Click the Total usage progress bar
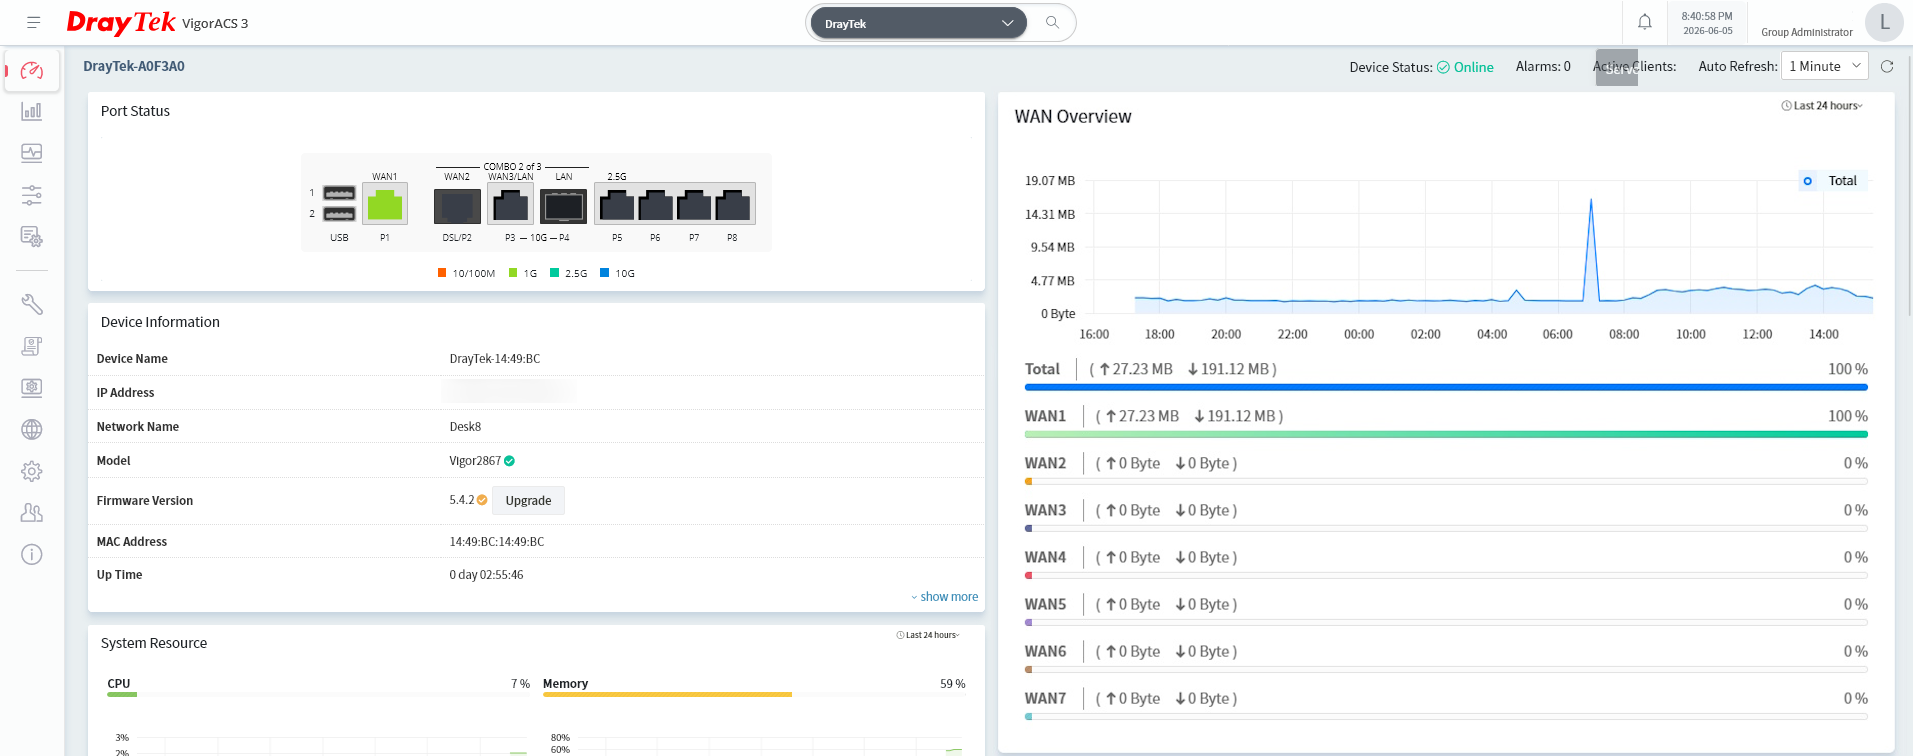 tap(1446, 387)
